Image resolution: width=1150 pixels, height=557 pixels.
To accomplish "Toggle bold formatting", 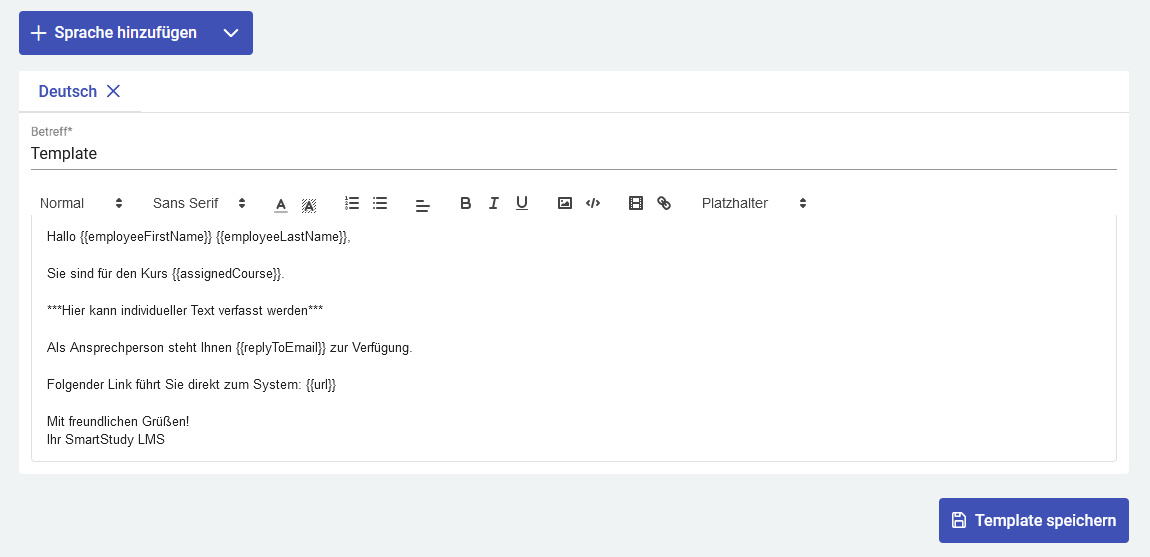I will [x=465, y=203].
